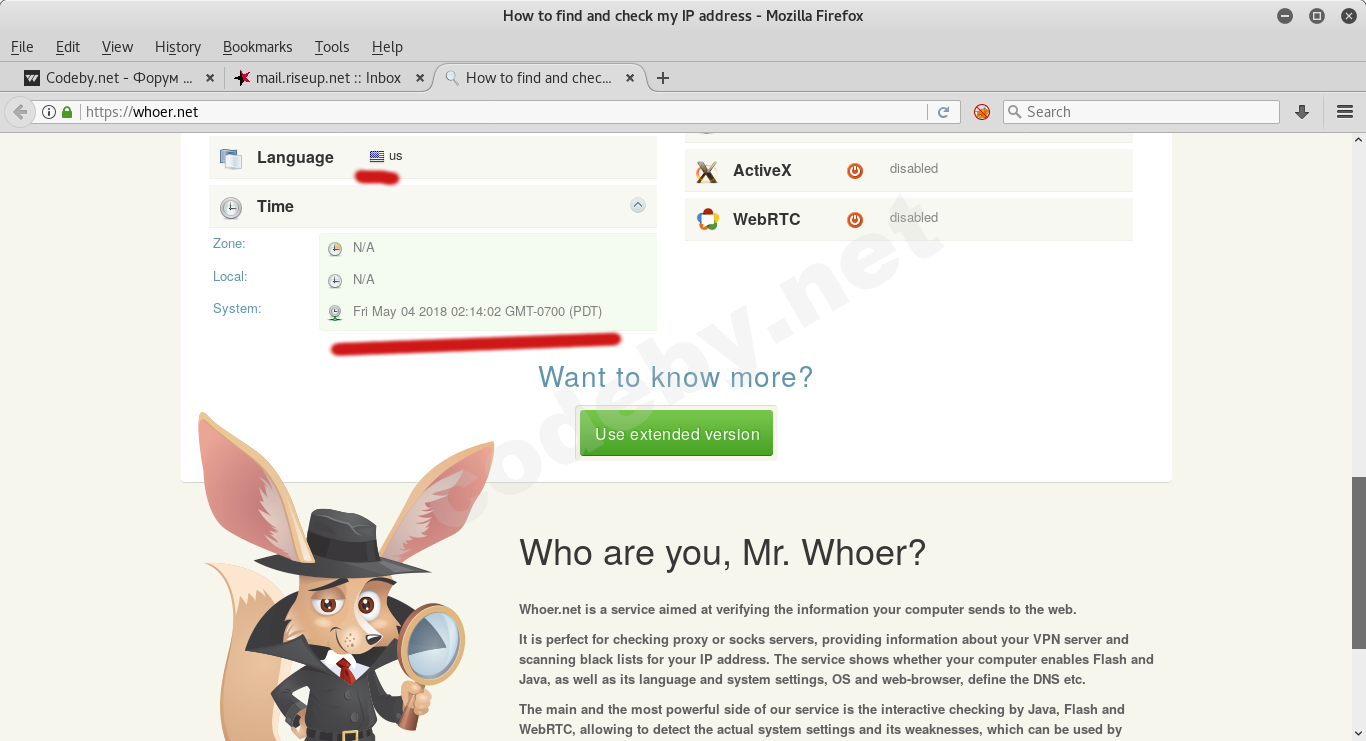Click the ActiveX disabled power indicator
Screen dimensions: 1366x741
point(855,171)
